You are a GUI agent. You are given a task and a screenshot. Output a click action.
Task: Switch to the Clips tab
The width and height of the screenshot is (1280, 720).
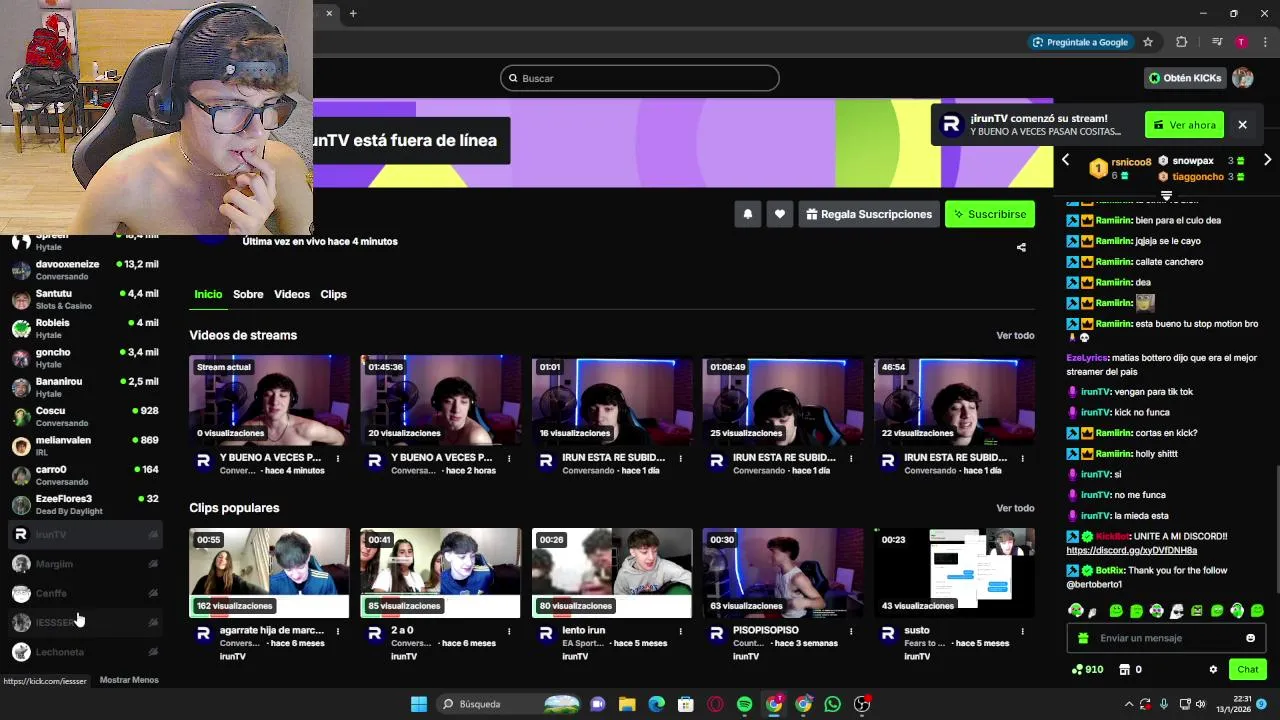[333, 294]
